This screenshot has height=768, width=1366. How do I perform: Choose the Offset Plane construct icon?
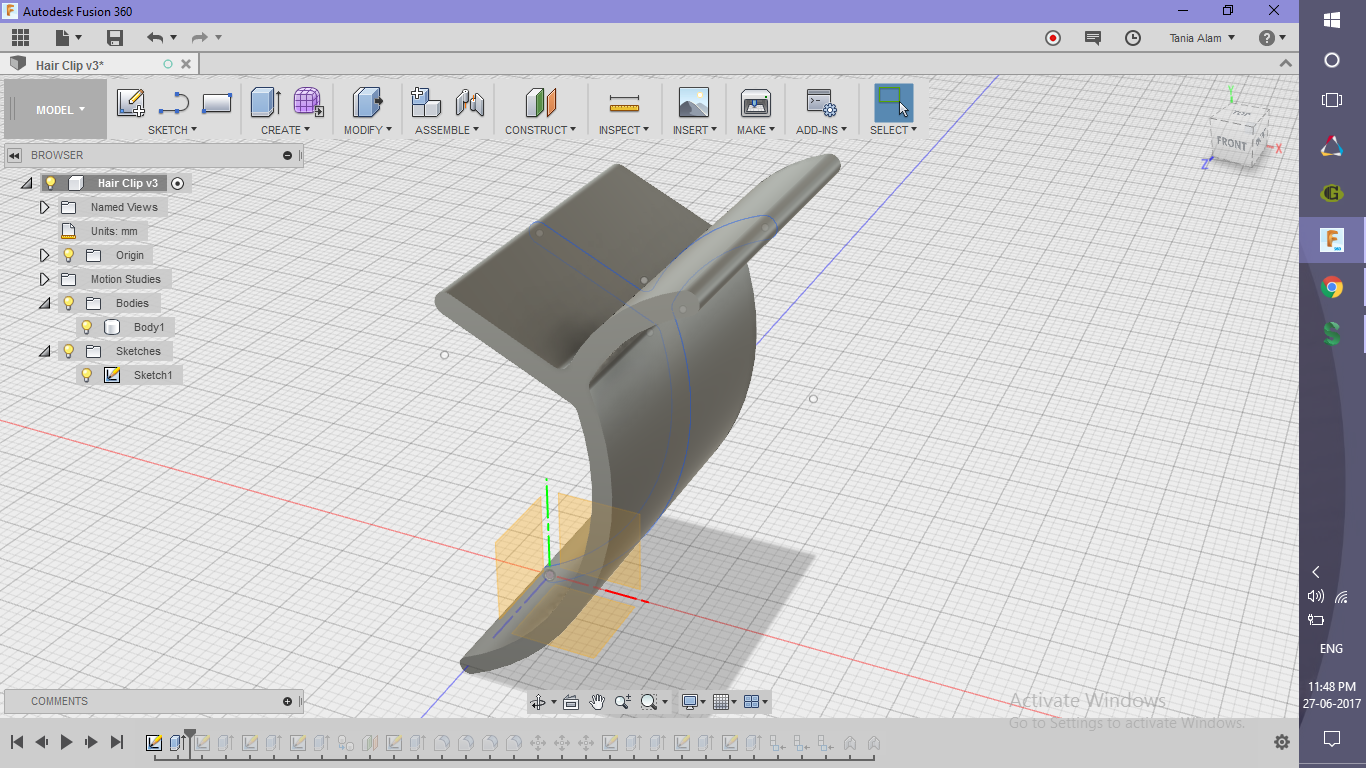click(x=540, y=102)
